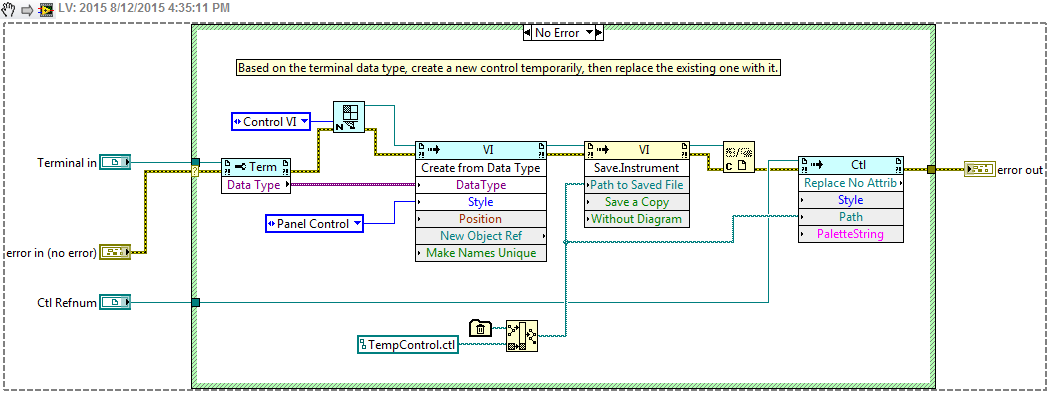Click the temporary directory constant icon
The height and width of the screenshot is (394, 1050).
[479, 328]
